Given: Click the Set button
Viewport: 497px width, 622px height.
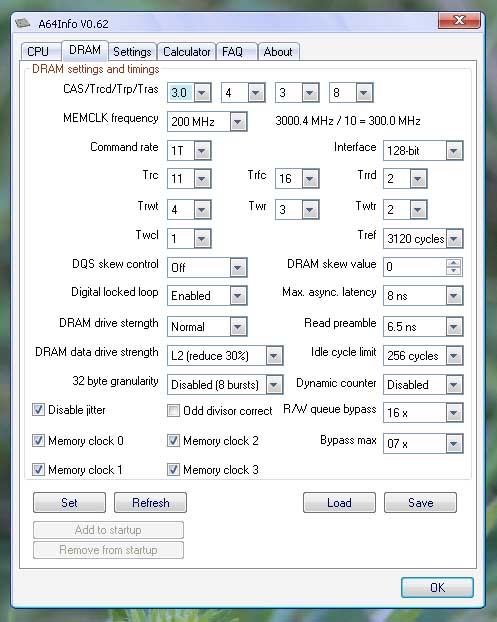Looking at the screenshot, I should [69, 503].
